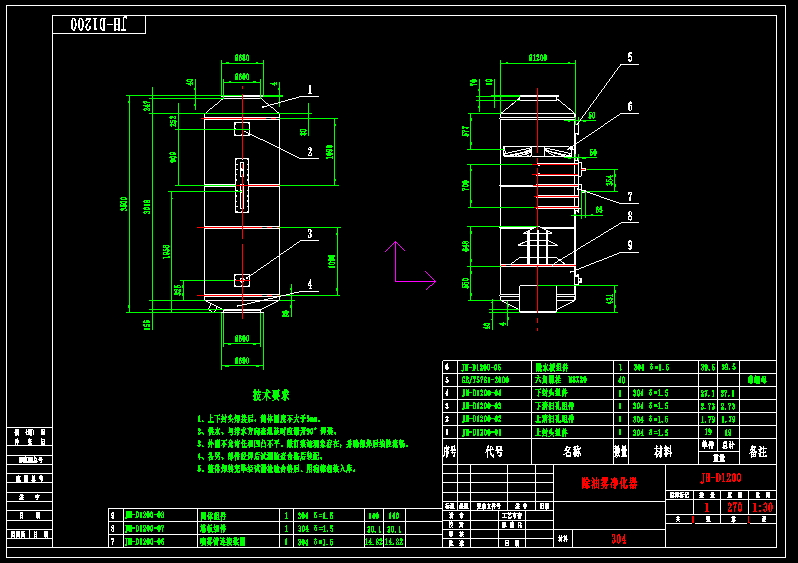Click the 技术要求 heading

coord(271,395)
